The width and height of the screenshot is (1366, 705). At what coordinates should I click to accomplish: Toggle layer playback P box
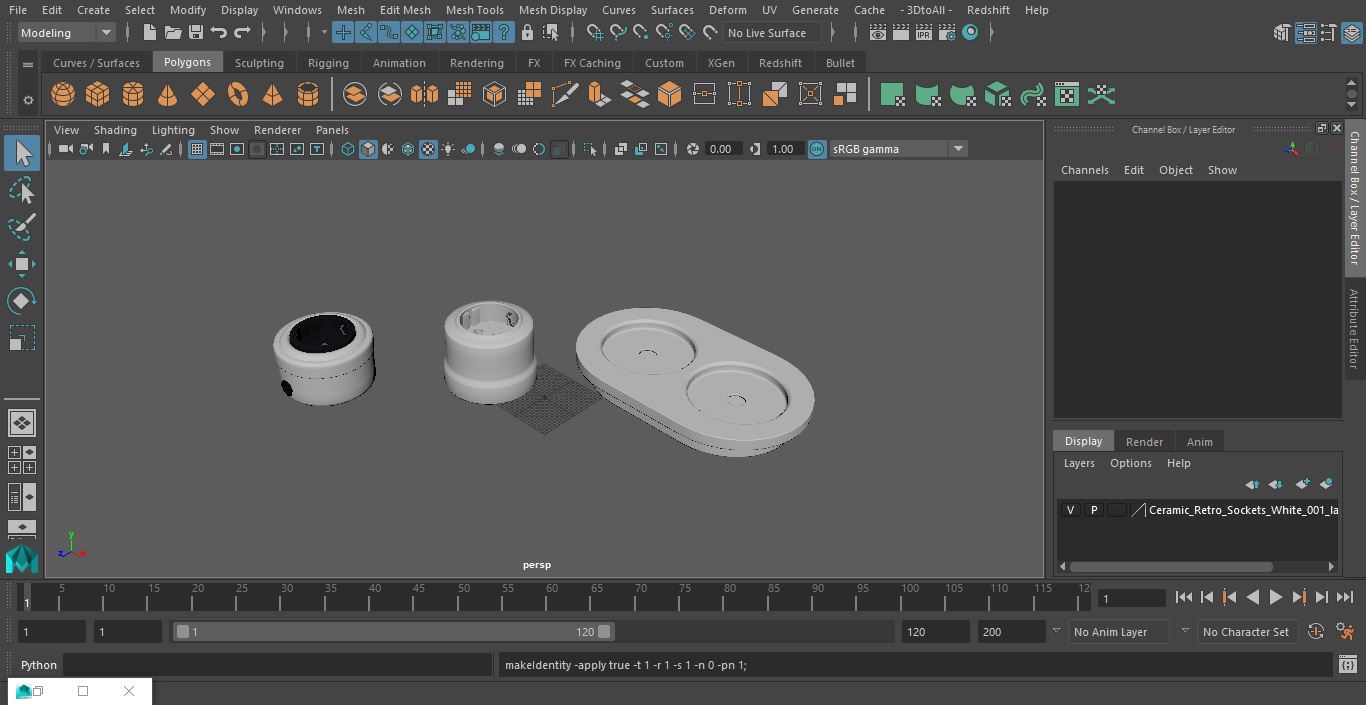[x=1094, y=510]
